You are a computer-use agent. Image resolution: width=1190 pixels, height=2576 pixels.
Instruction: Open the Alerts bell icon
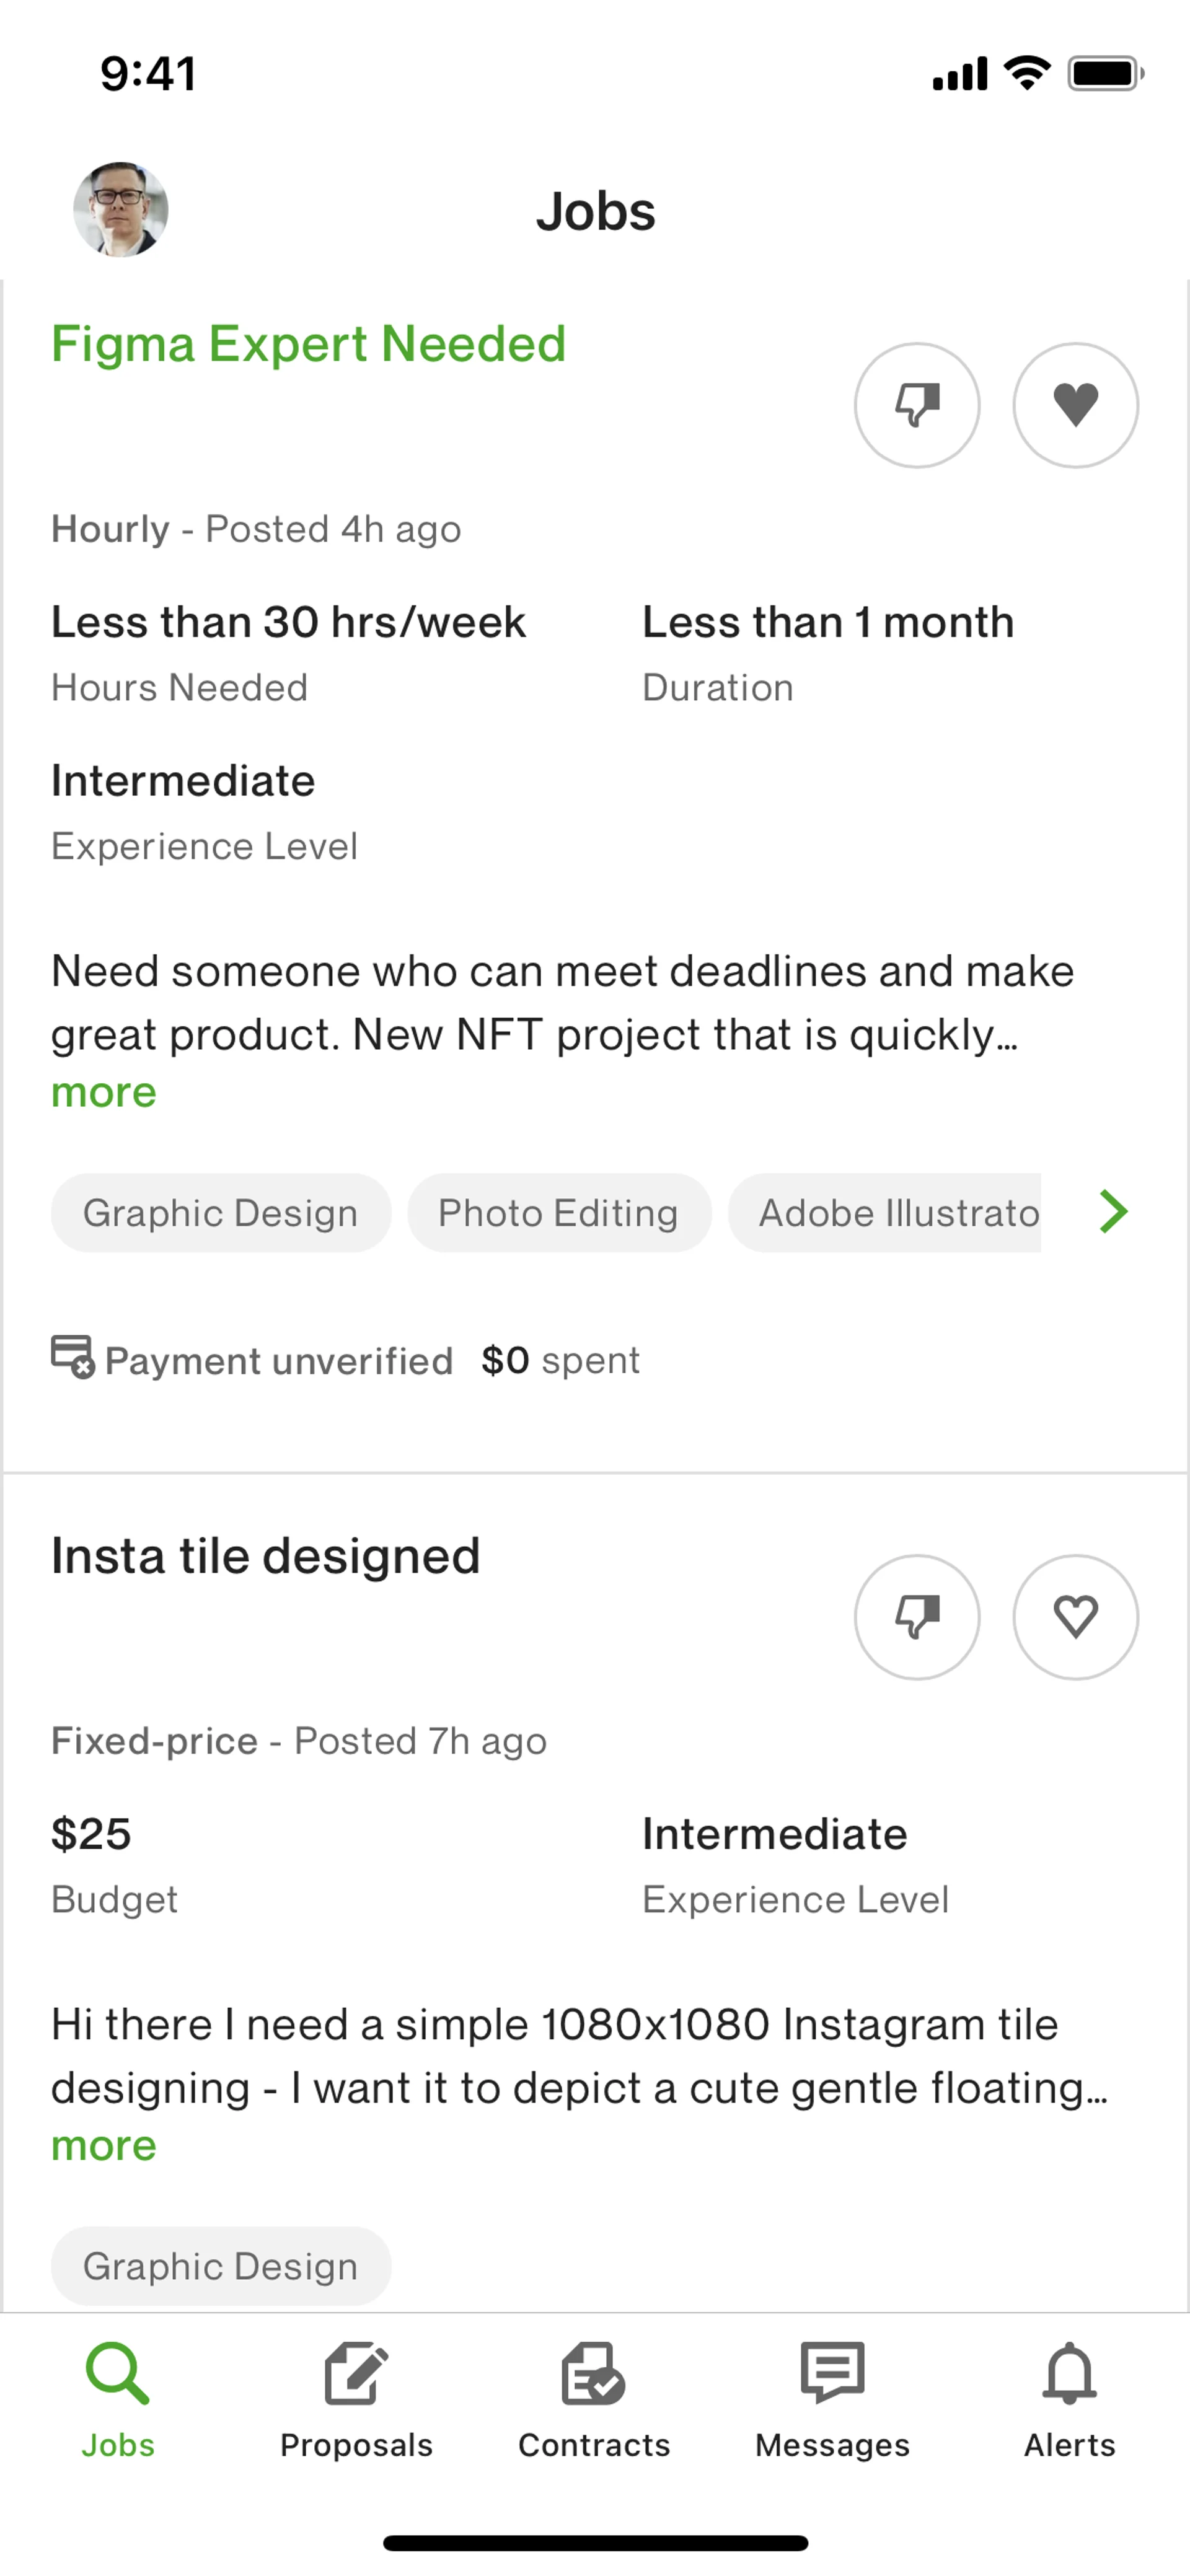pyautogui.click(x=1069, y=2374)
